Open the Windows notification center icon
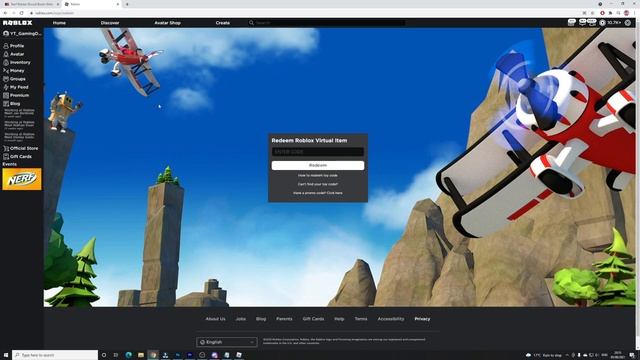This screenshot has width=640, height=360. (632, 355)
